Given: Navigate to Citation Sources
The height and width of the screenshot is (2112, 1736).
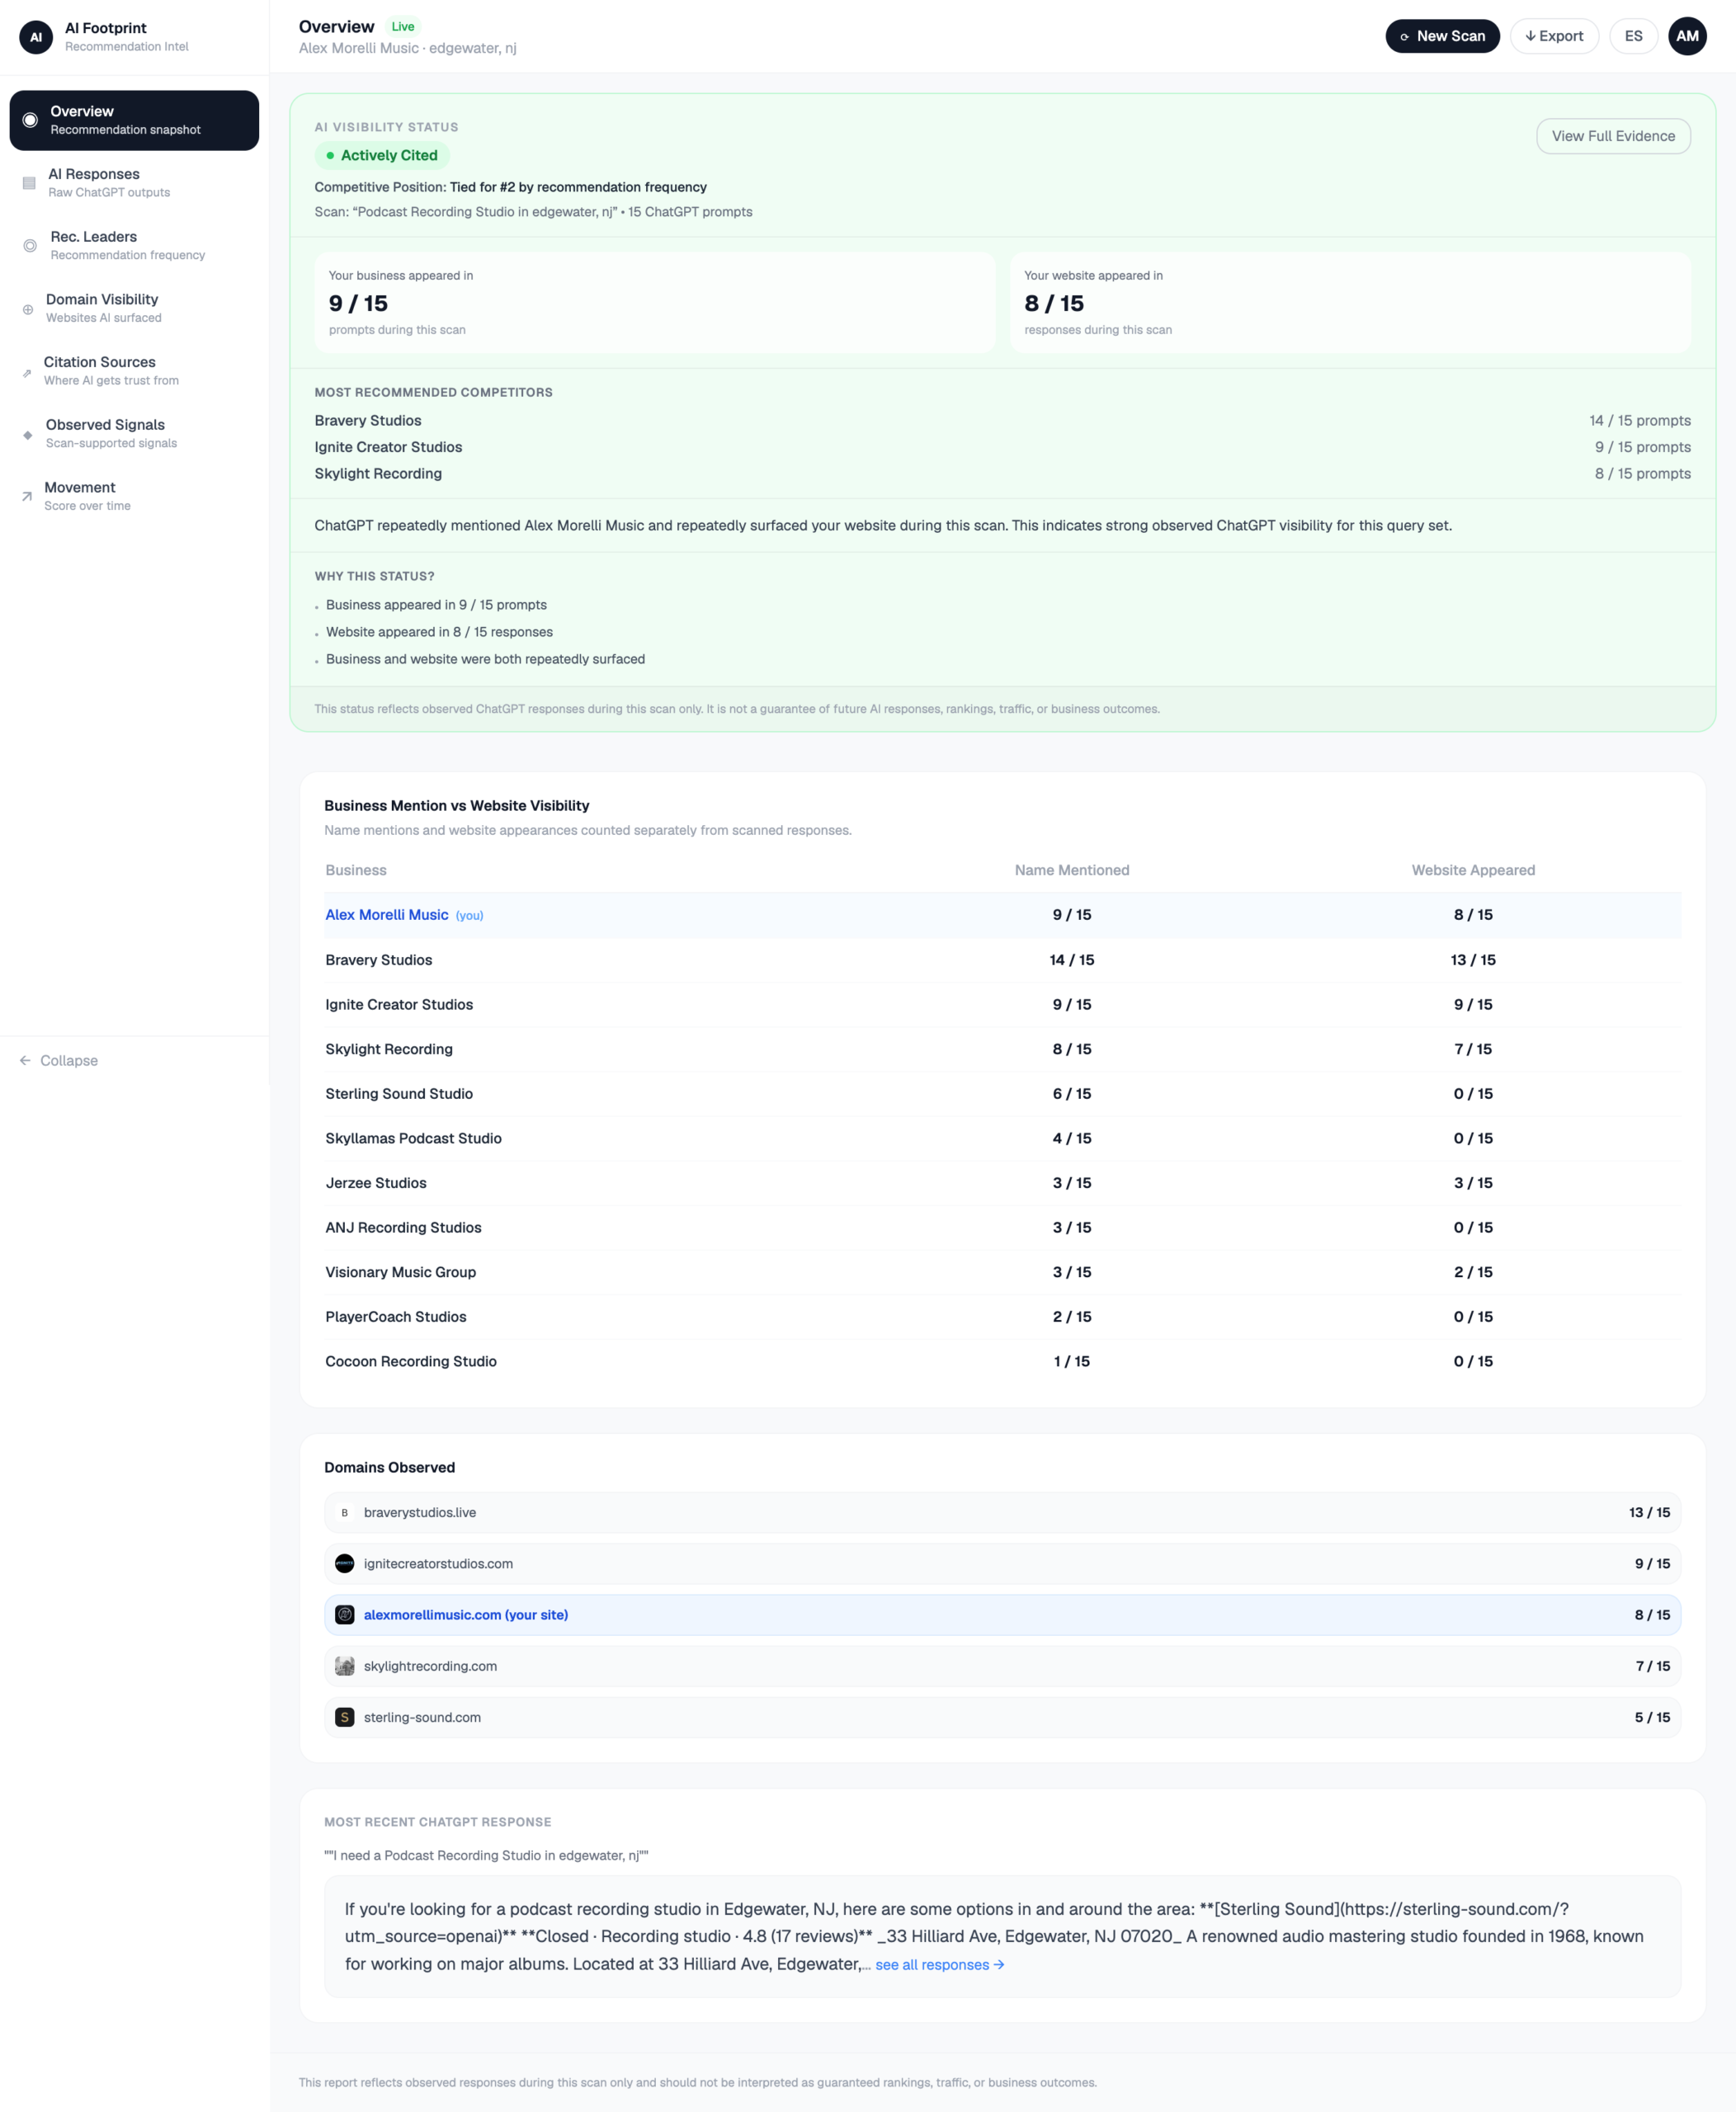Looking at the screenshot, I should pos(134,371).
